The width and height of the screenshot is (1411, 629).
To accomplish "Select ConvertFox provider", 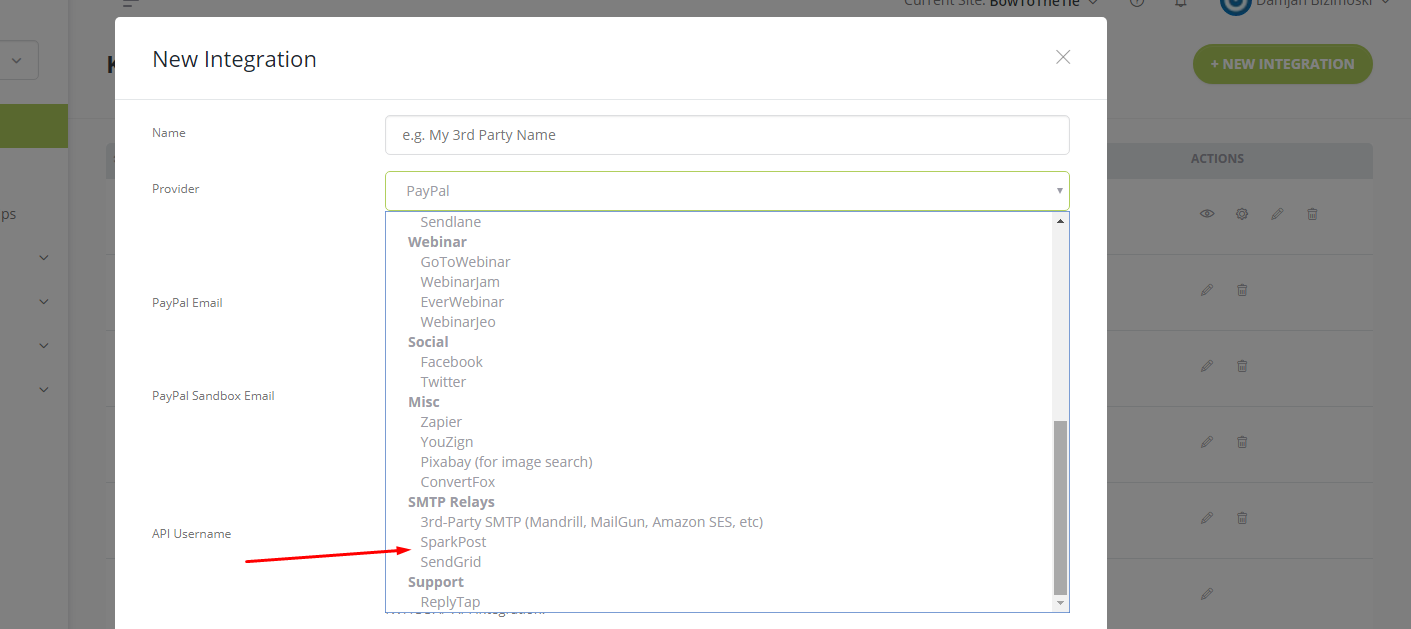I will pos(457,482).
